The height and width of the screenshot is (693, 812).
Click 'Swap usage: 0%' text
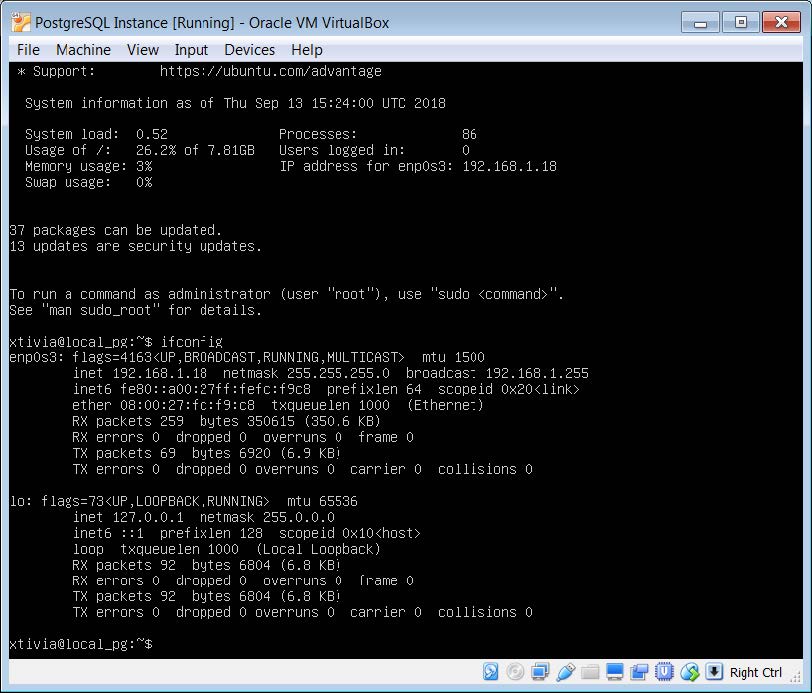[89, 182]
